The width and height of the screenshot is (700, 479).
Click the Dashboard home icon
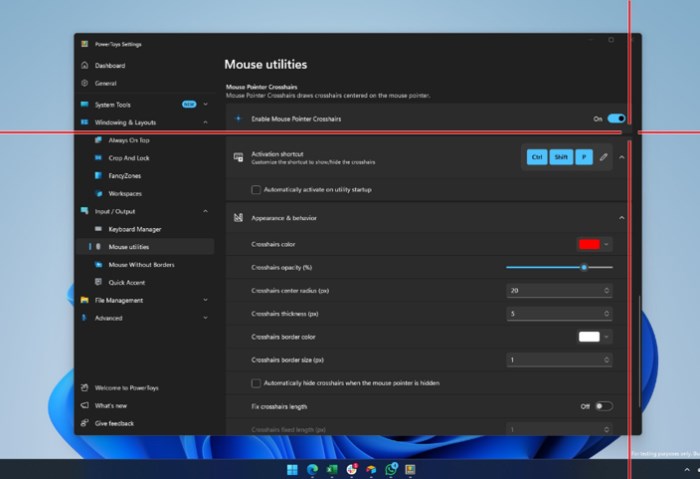click(85, 66)
